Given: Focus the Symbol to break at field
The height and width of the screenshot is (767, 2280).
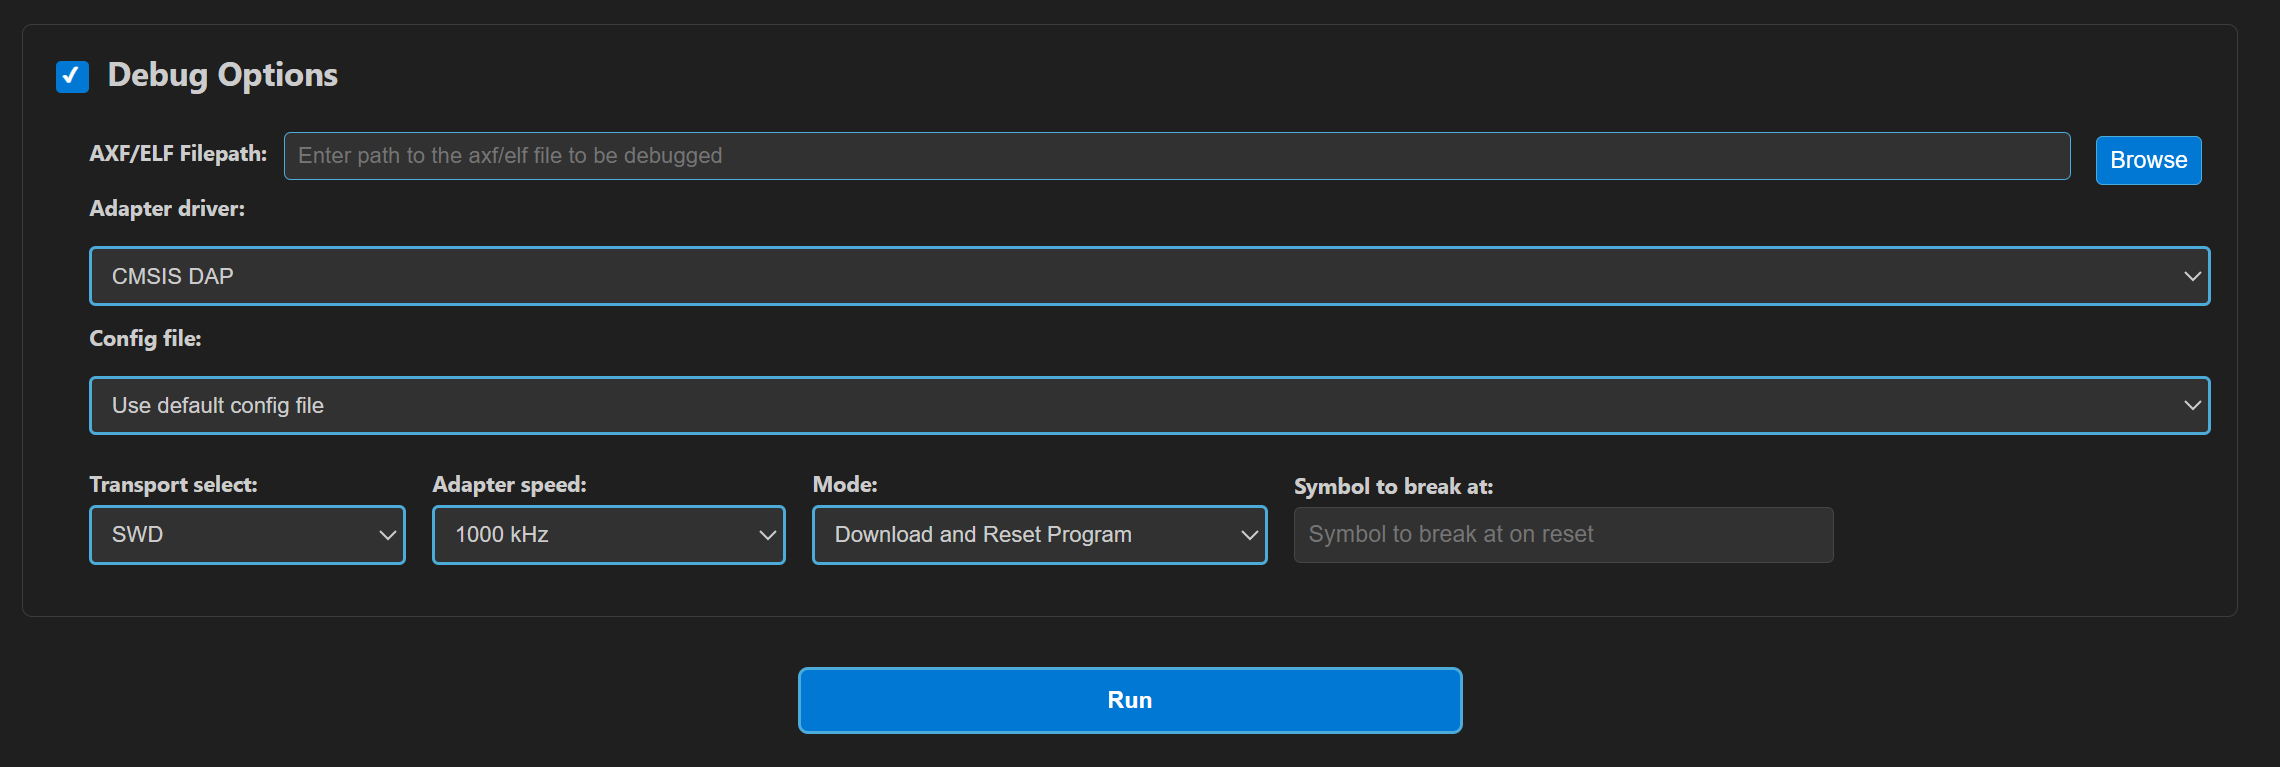Looking at the screenshot, I should [1563, 535].
